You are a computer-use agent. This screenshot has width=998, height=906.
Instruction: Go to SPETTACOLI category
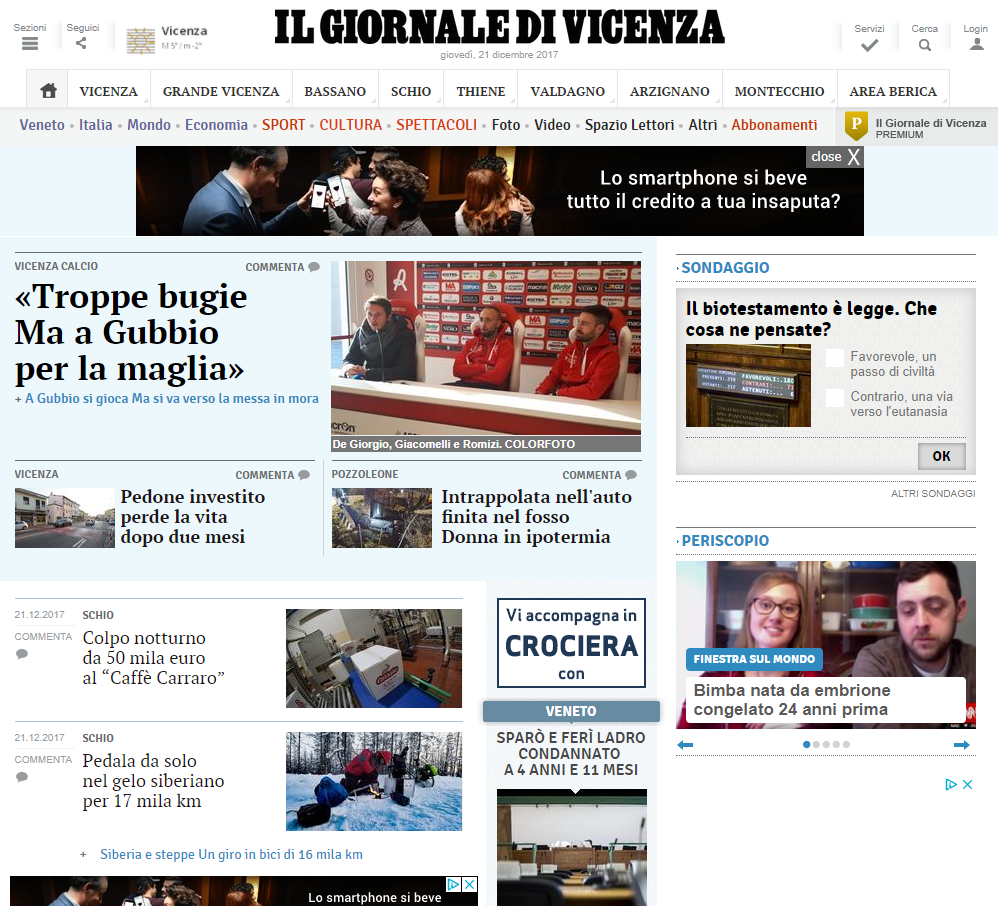pyautogui.click(x=437, y=125)
